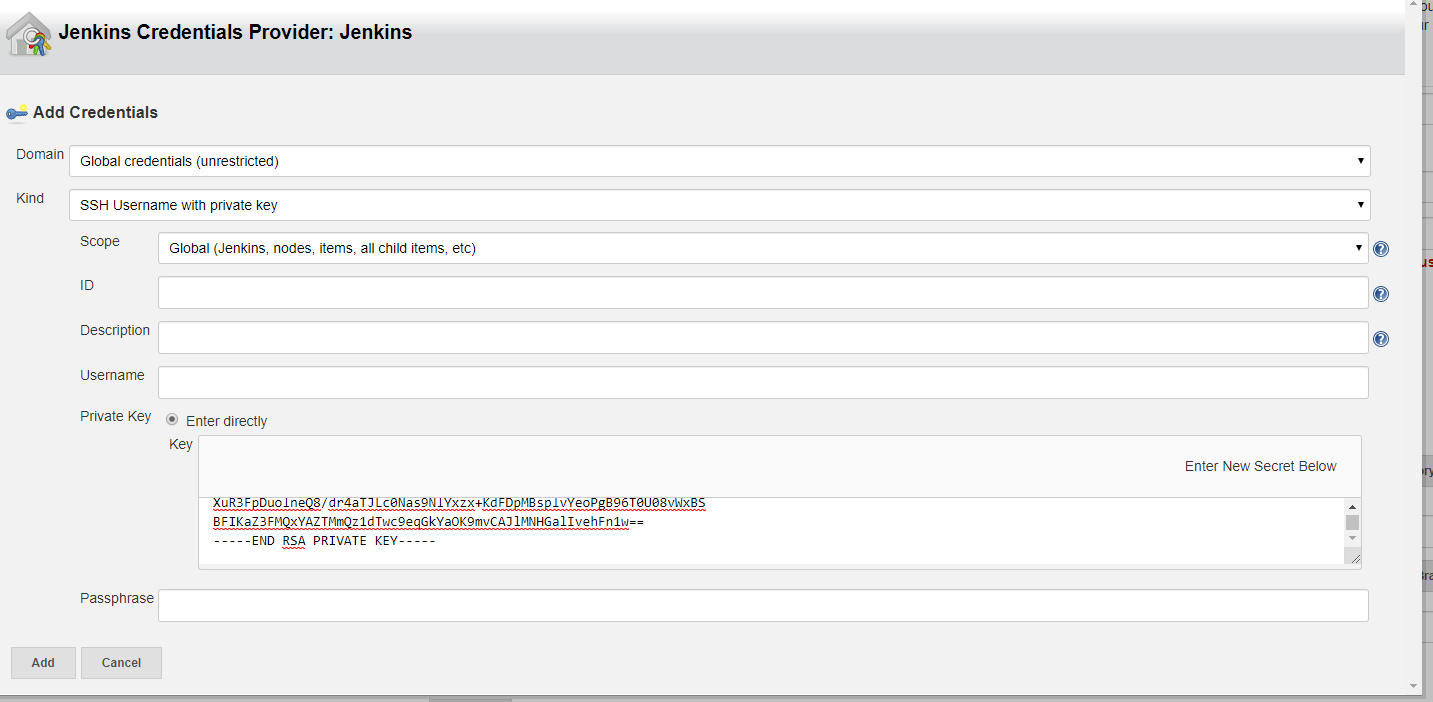Screen dimensions: 1433x702
Task: Click the down arrow of the Key textarea scrollbar
Action: pyautogui.click(x=1352, y=539)
